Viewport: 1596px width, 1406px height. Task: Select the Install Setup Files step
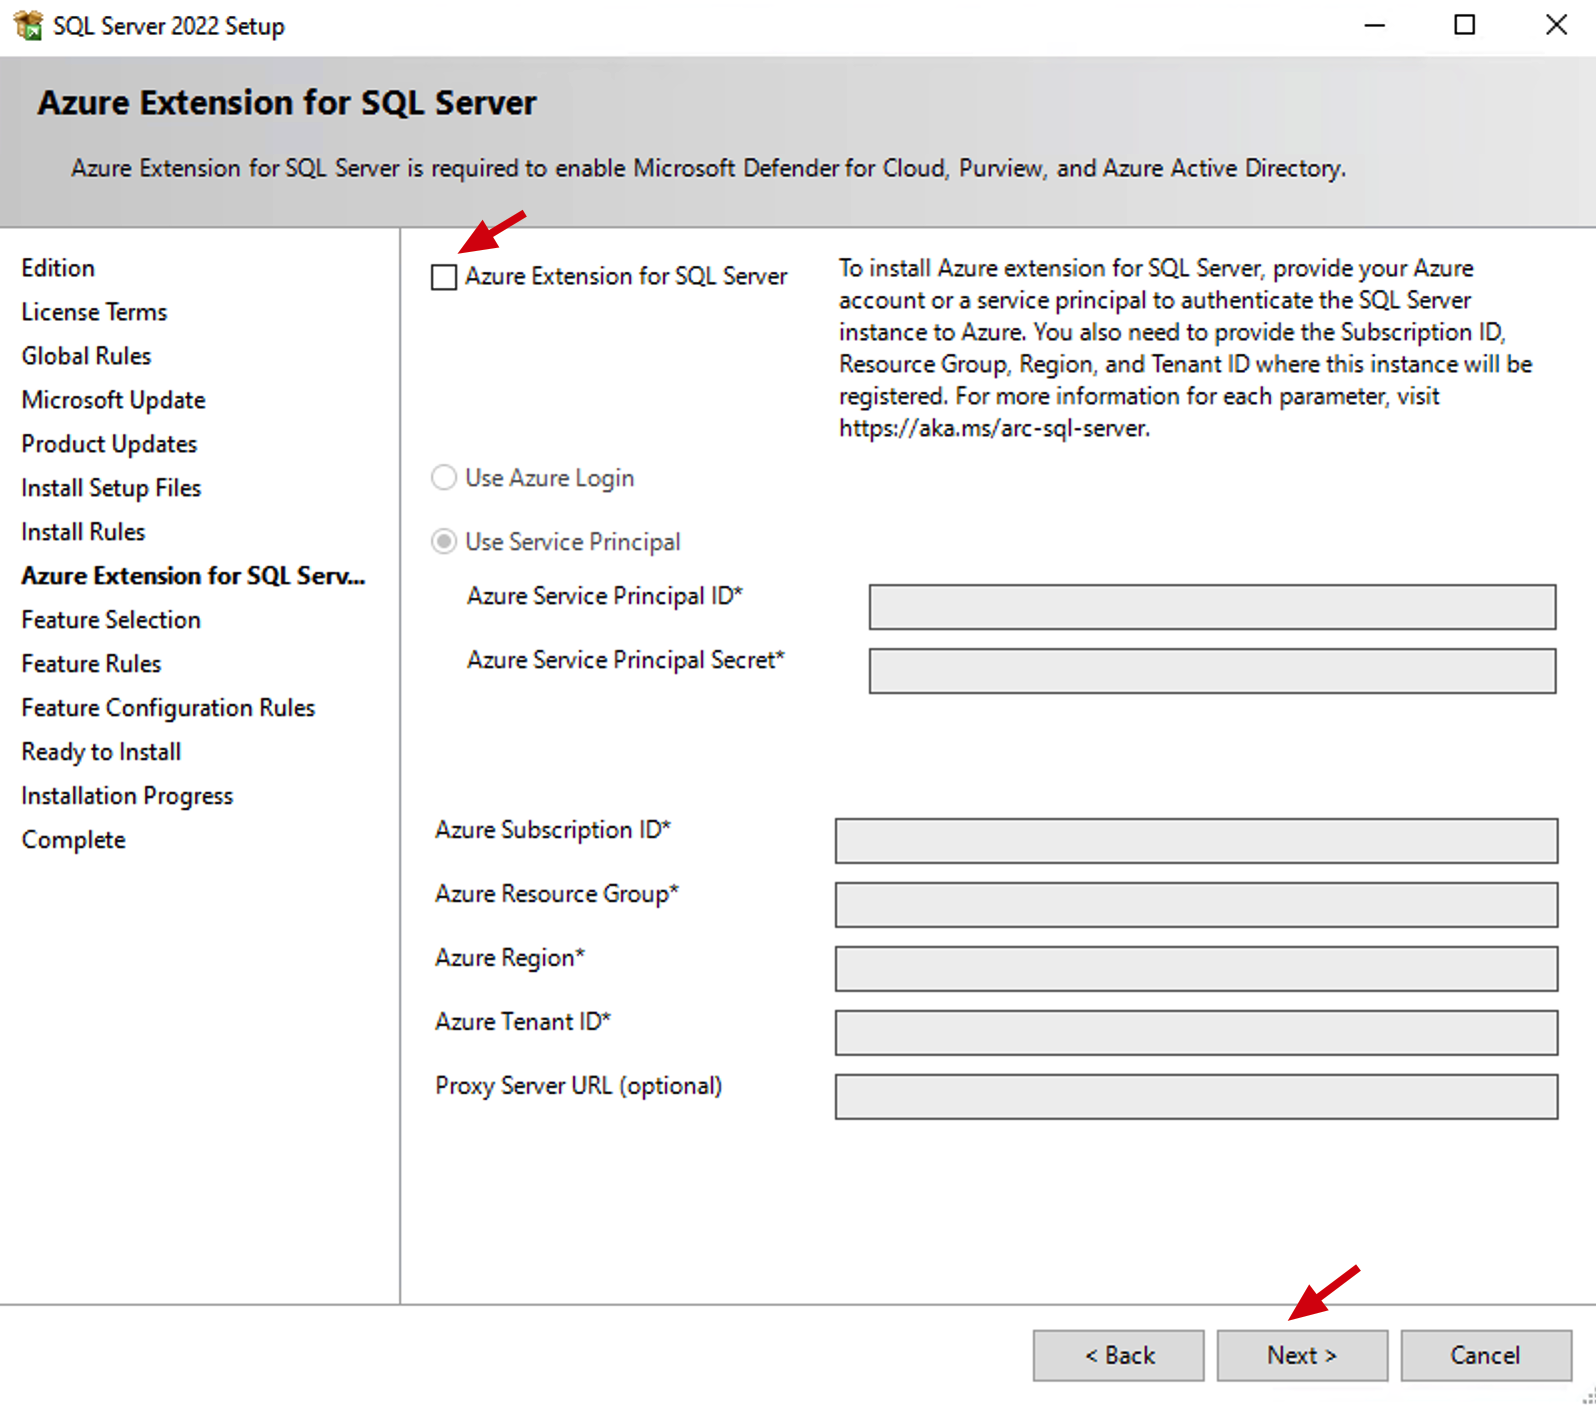(111, 488)
